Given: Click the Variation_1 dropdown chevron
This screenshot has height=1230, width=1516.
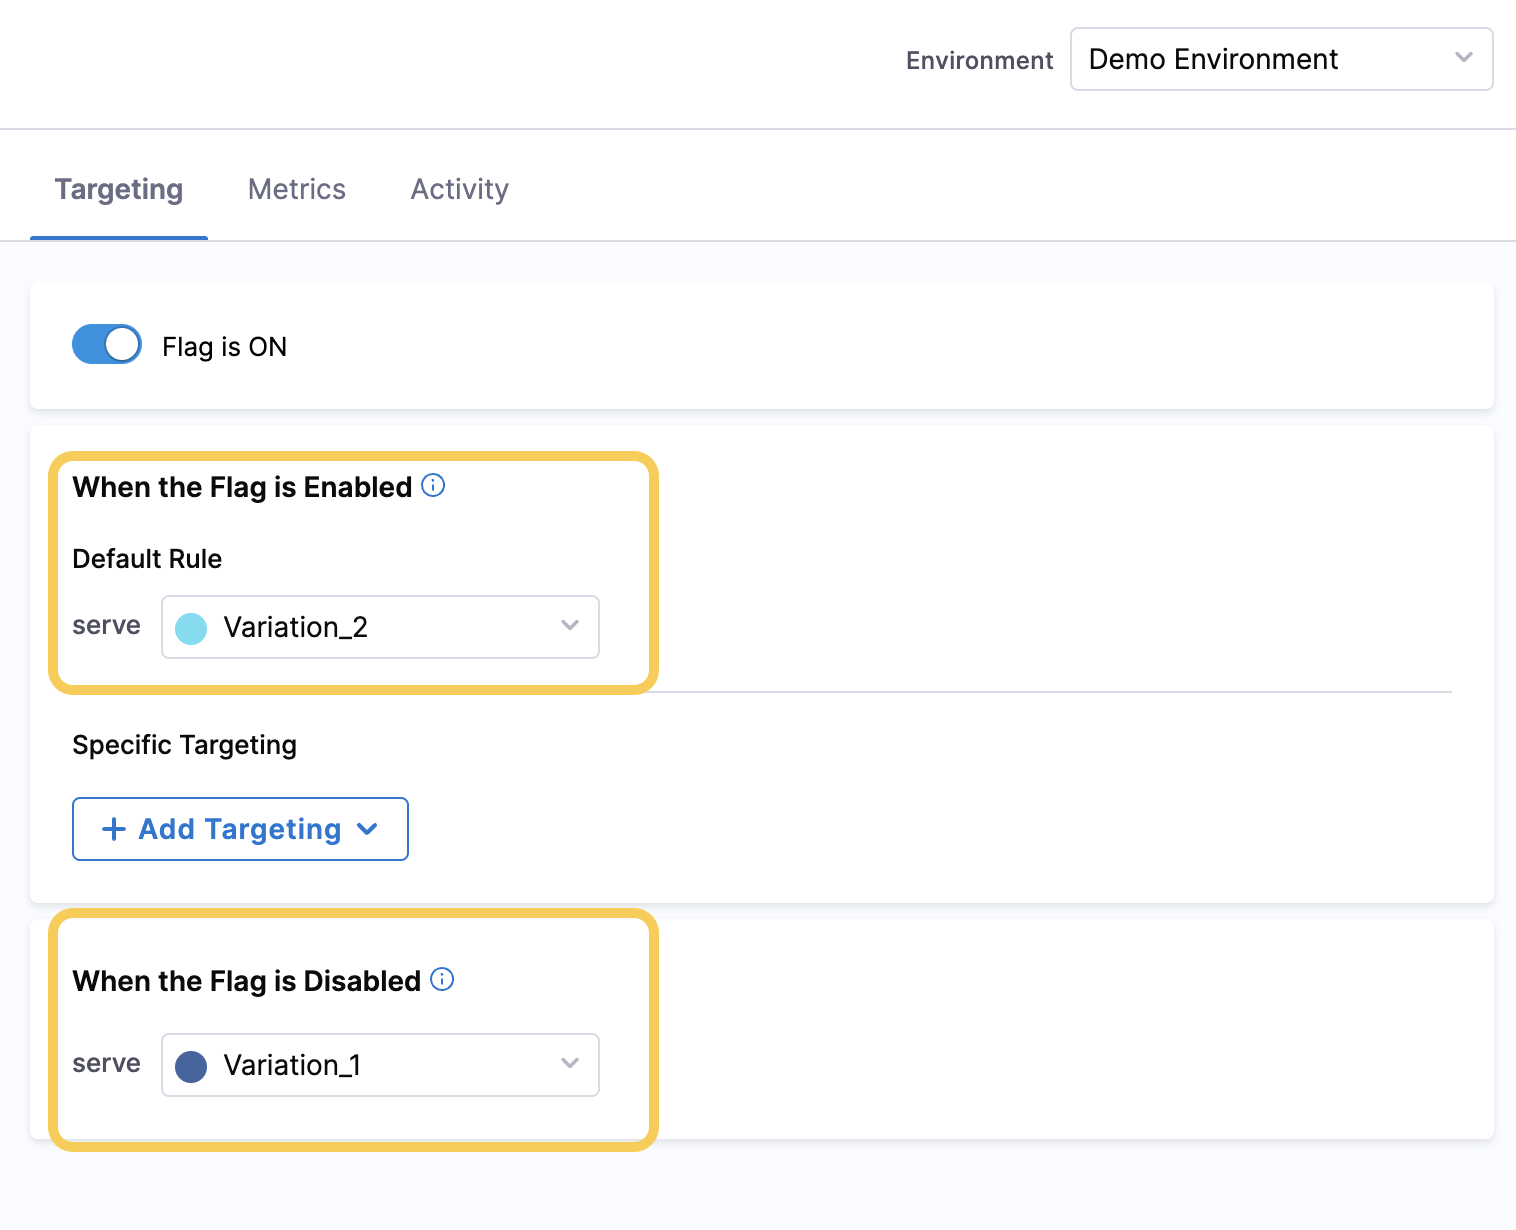Looking at the screenshot, I should [570, 1064].
